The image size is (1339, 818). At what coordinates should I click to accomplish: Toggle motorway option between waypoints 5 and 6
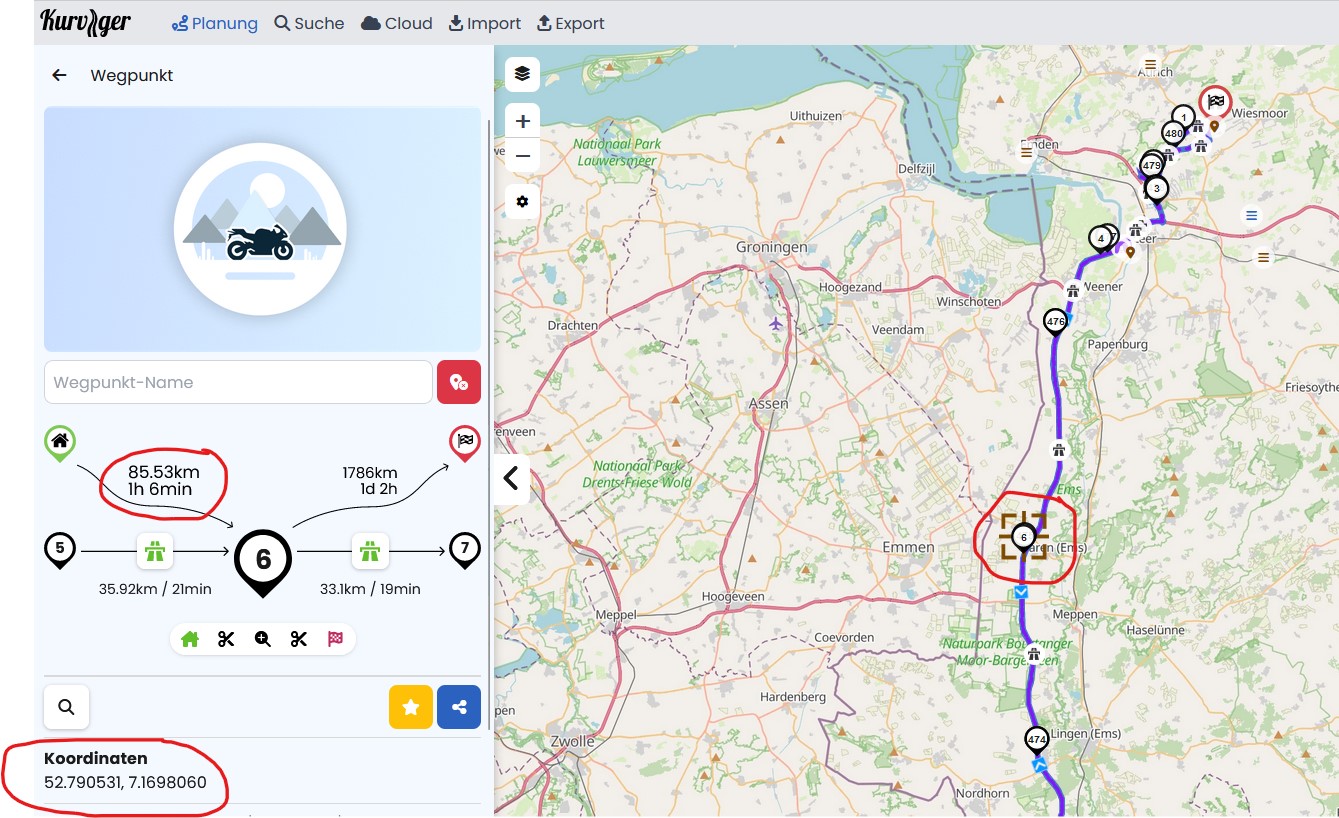pyautogui.click(x=155, y=550)
